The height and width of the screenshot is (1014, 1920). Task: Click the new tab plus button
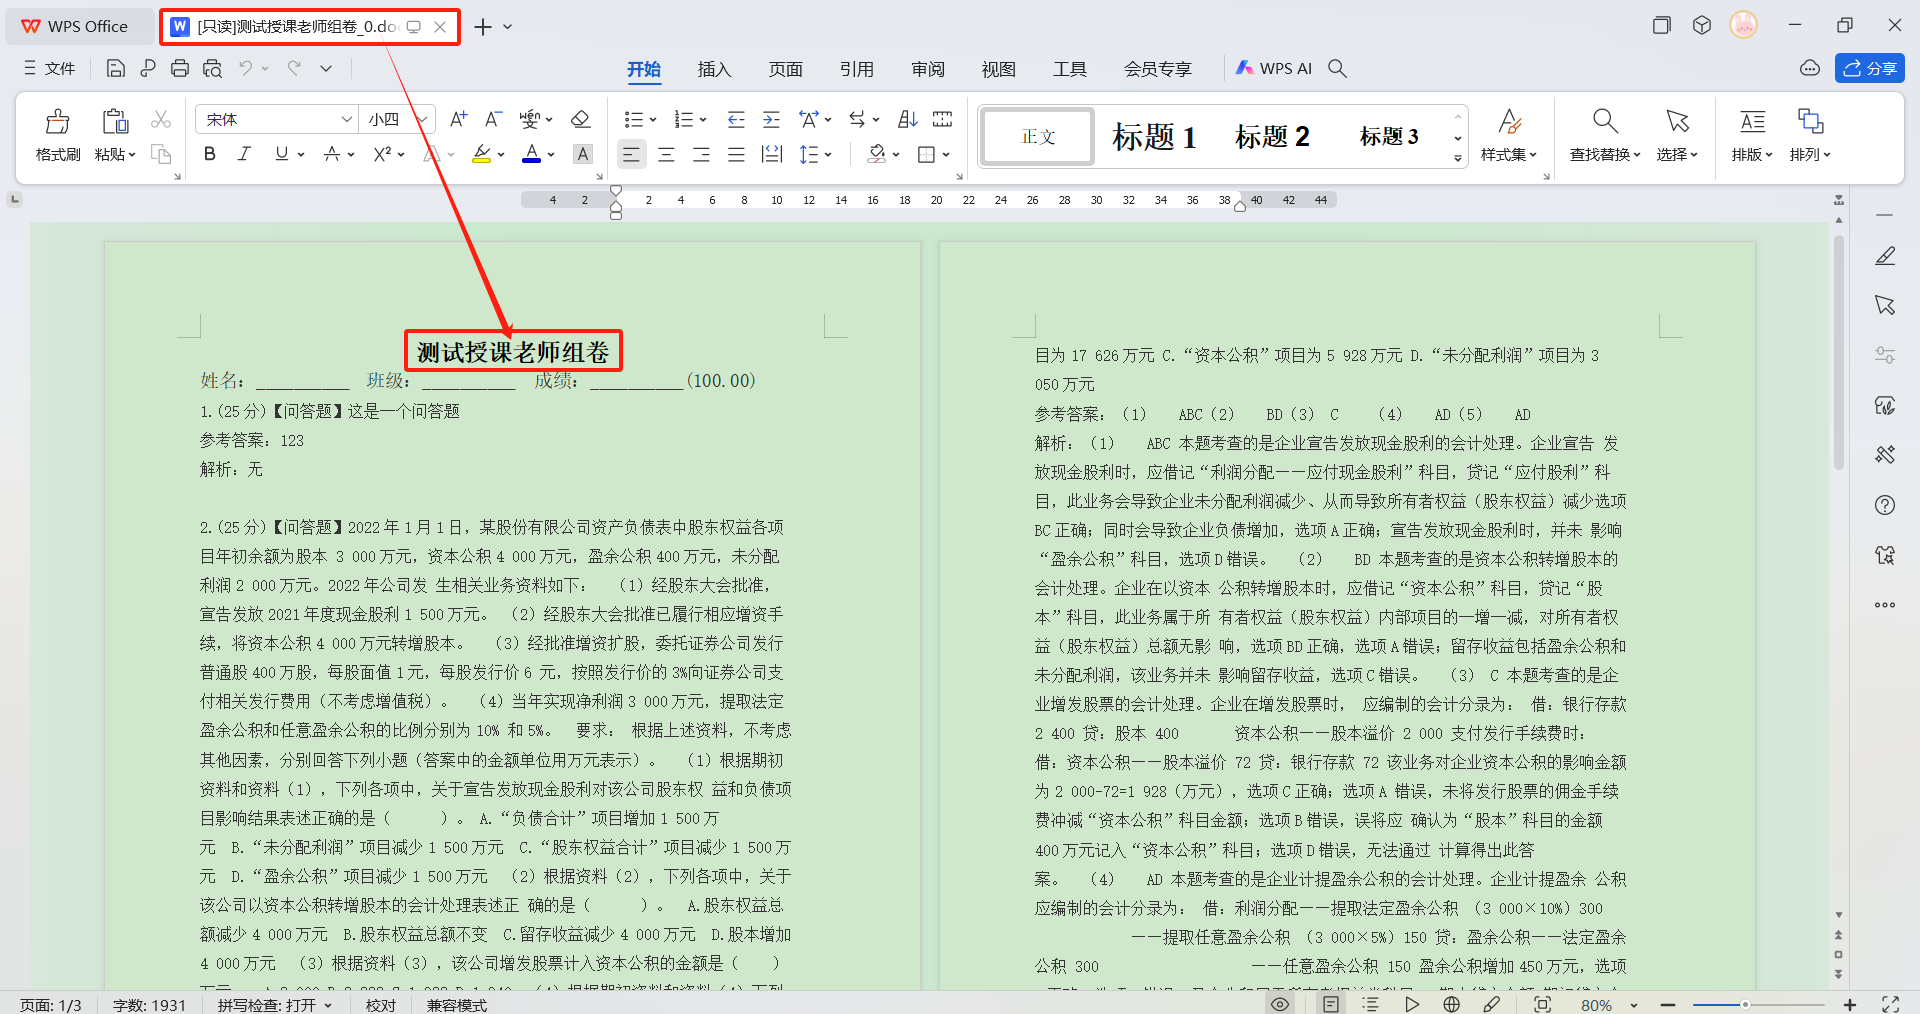point(481,26)
